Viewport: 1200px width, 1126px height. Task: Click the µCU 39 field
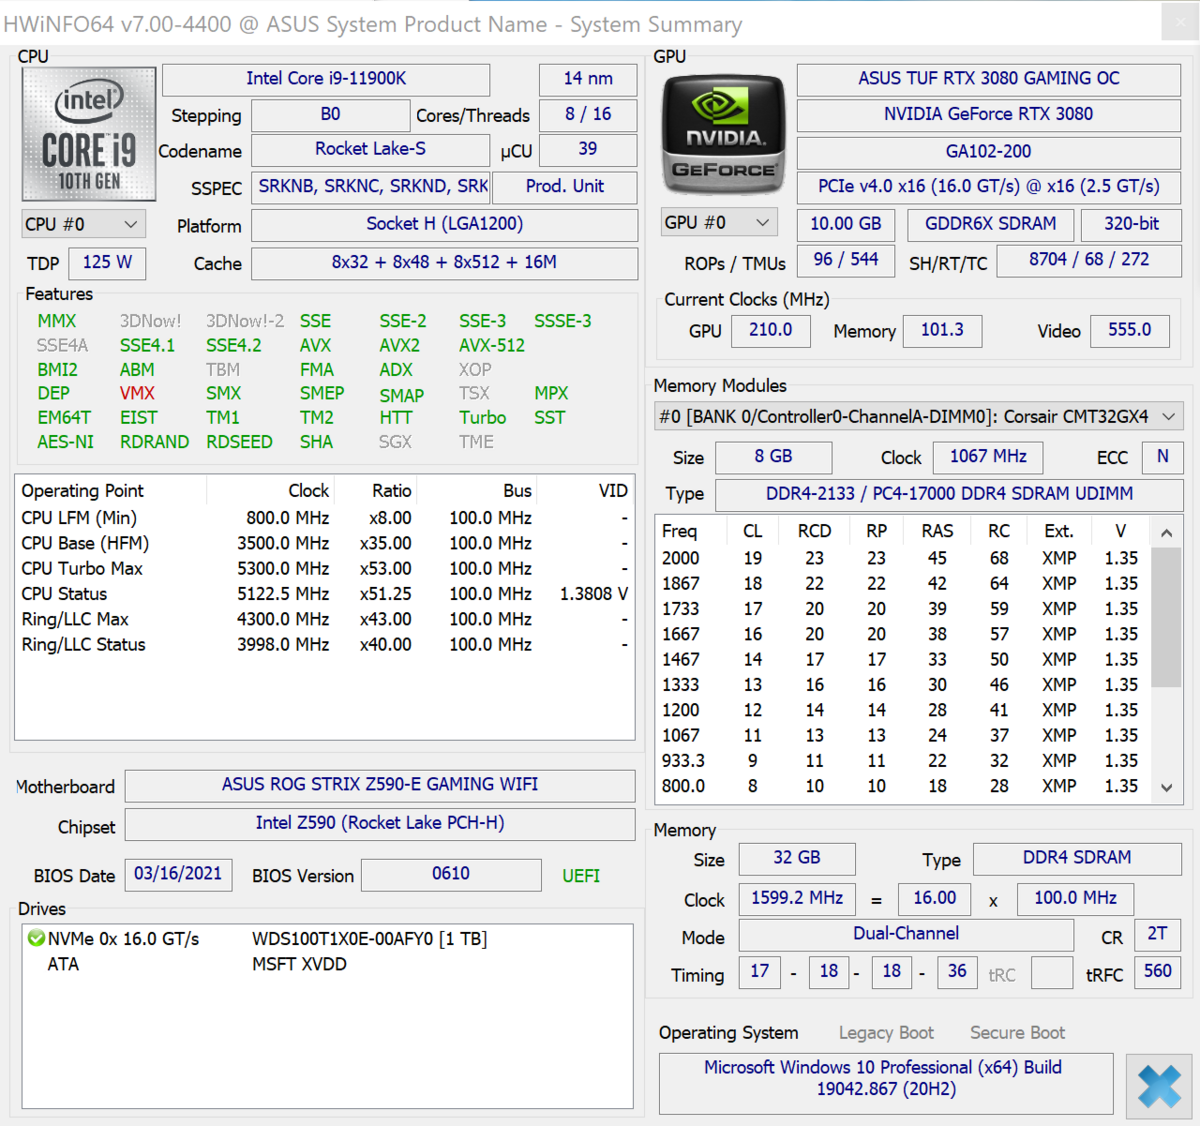[x=588, y=150]
